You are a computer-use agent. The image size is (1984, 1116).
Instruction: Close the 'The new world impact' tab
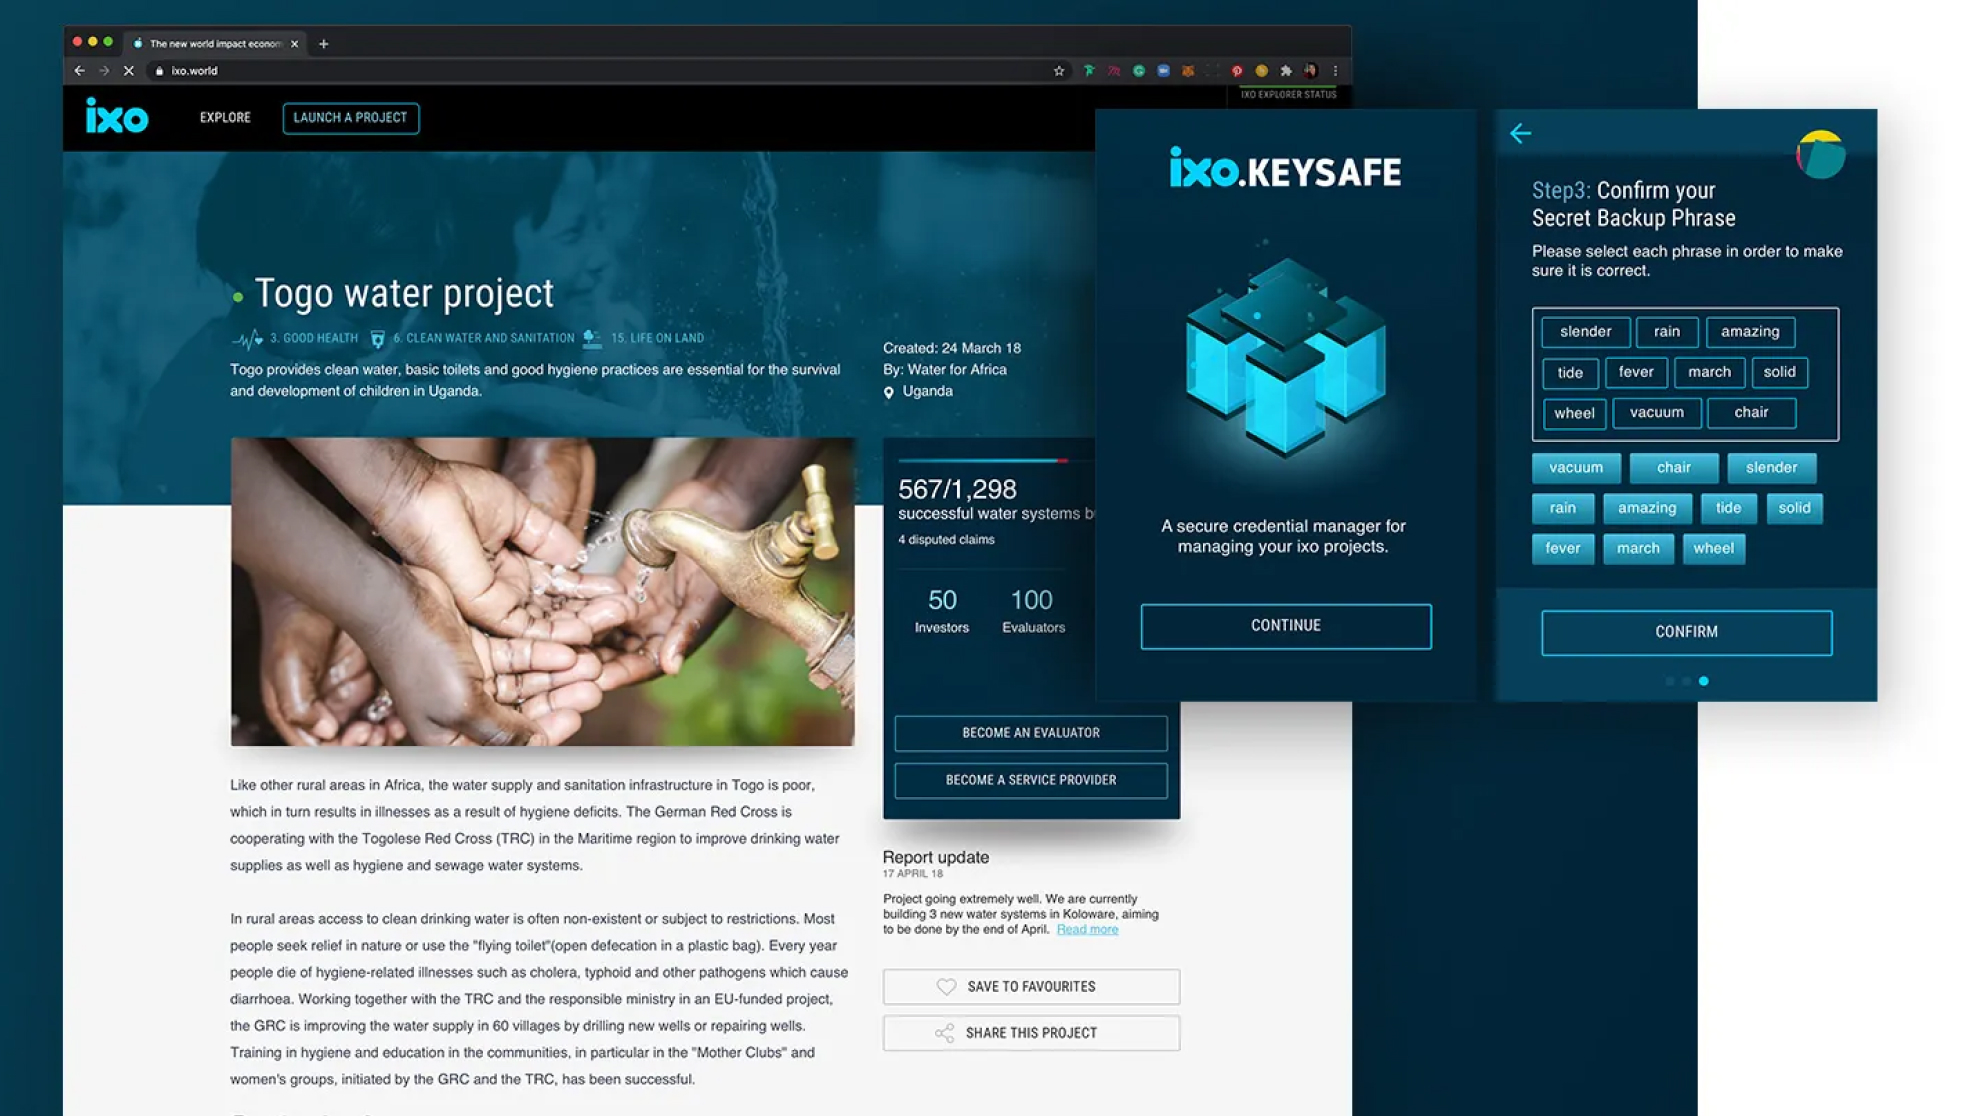pos(294,44)
